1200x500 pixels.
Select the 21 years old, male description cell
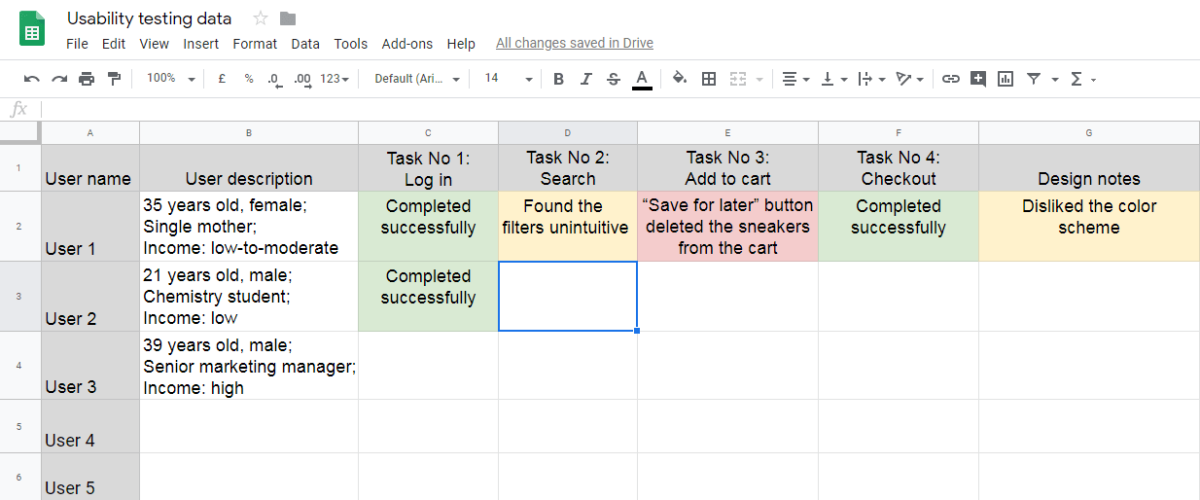click(x=249, y=297)
